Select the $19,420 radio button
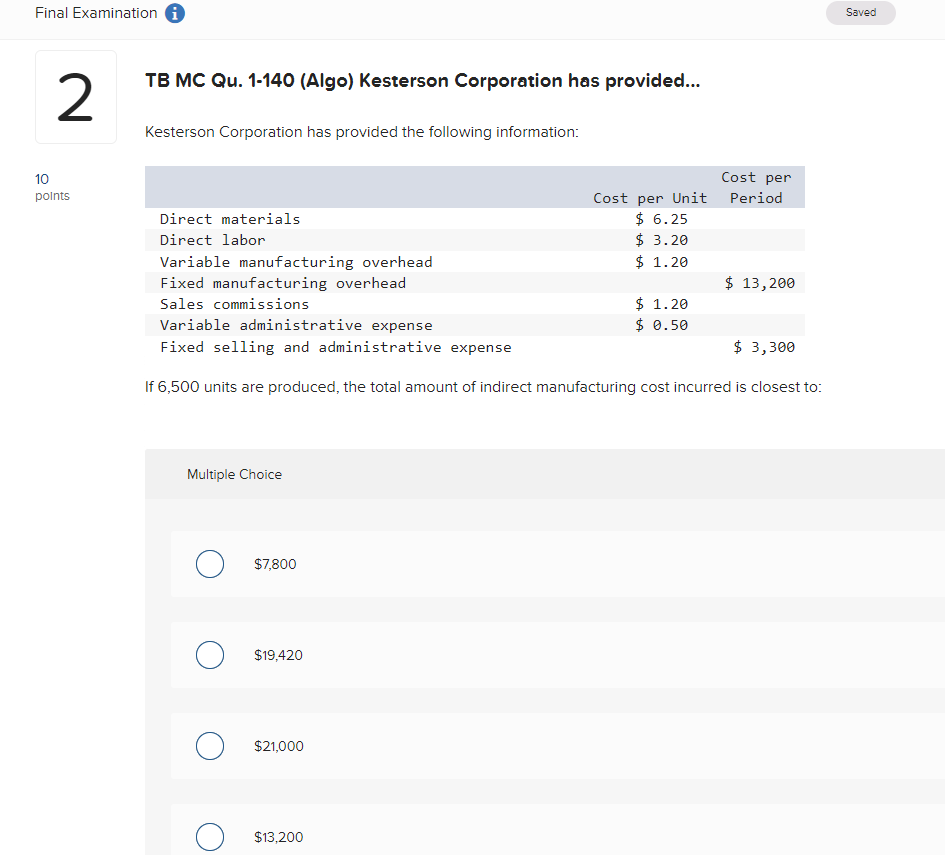The width and height of the screenshot is (945, 865). point(210,655)
